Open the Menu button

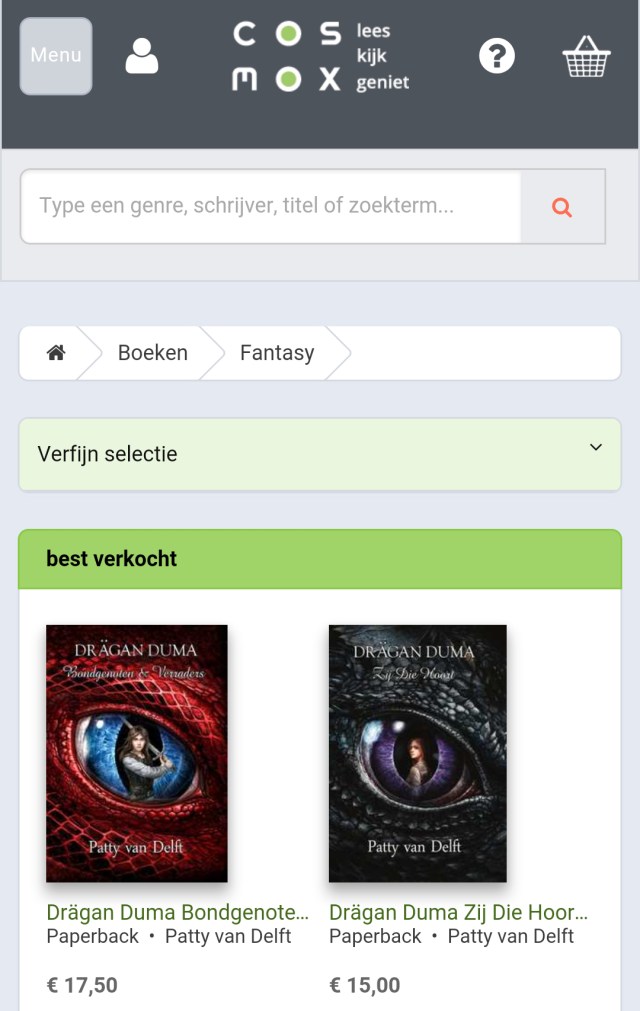(x=56, y=56)
